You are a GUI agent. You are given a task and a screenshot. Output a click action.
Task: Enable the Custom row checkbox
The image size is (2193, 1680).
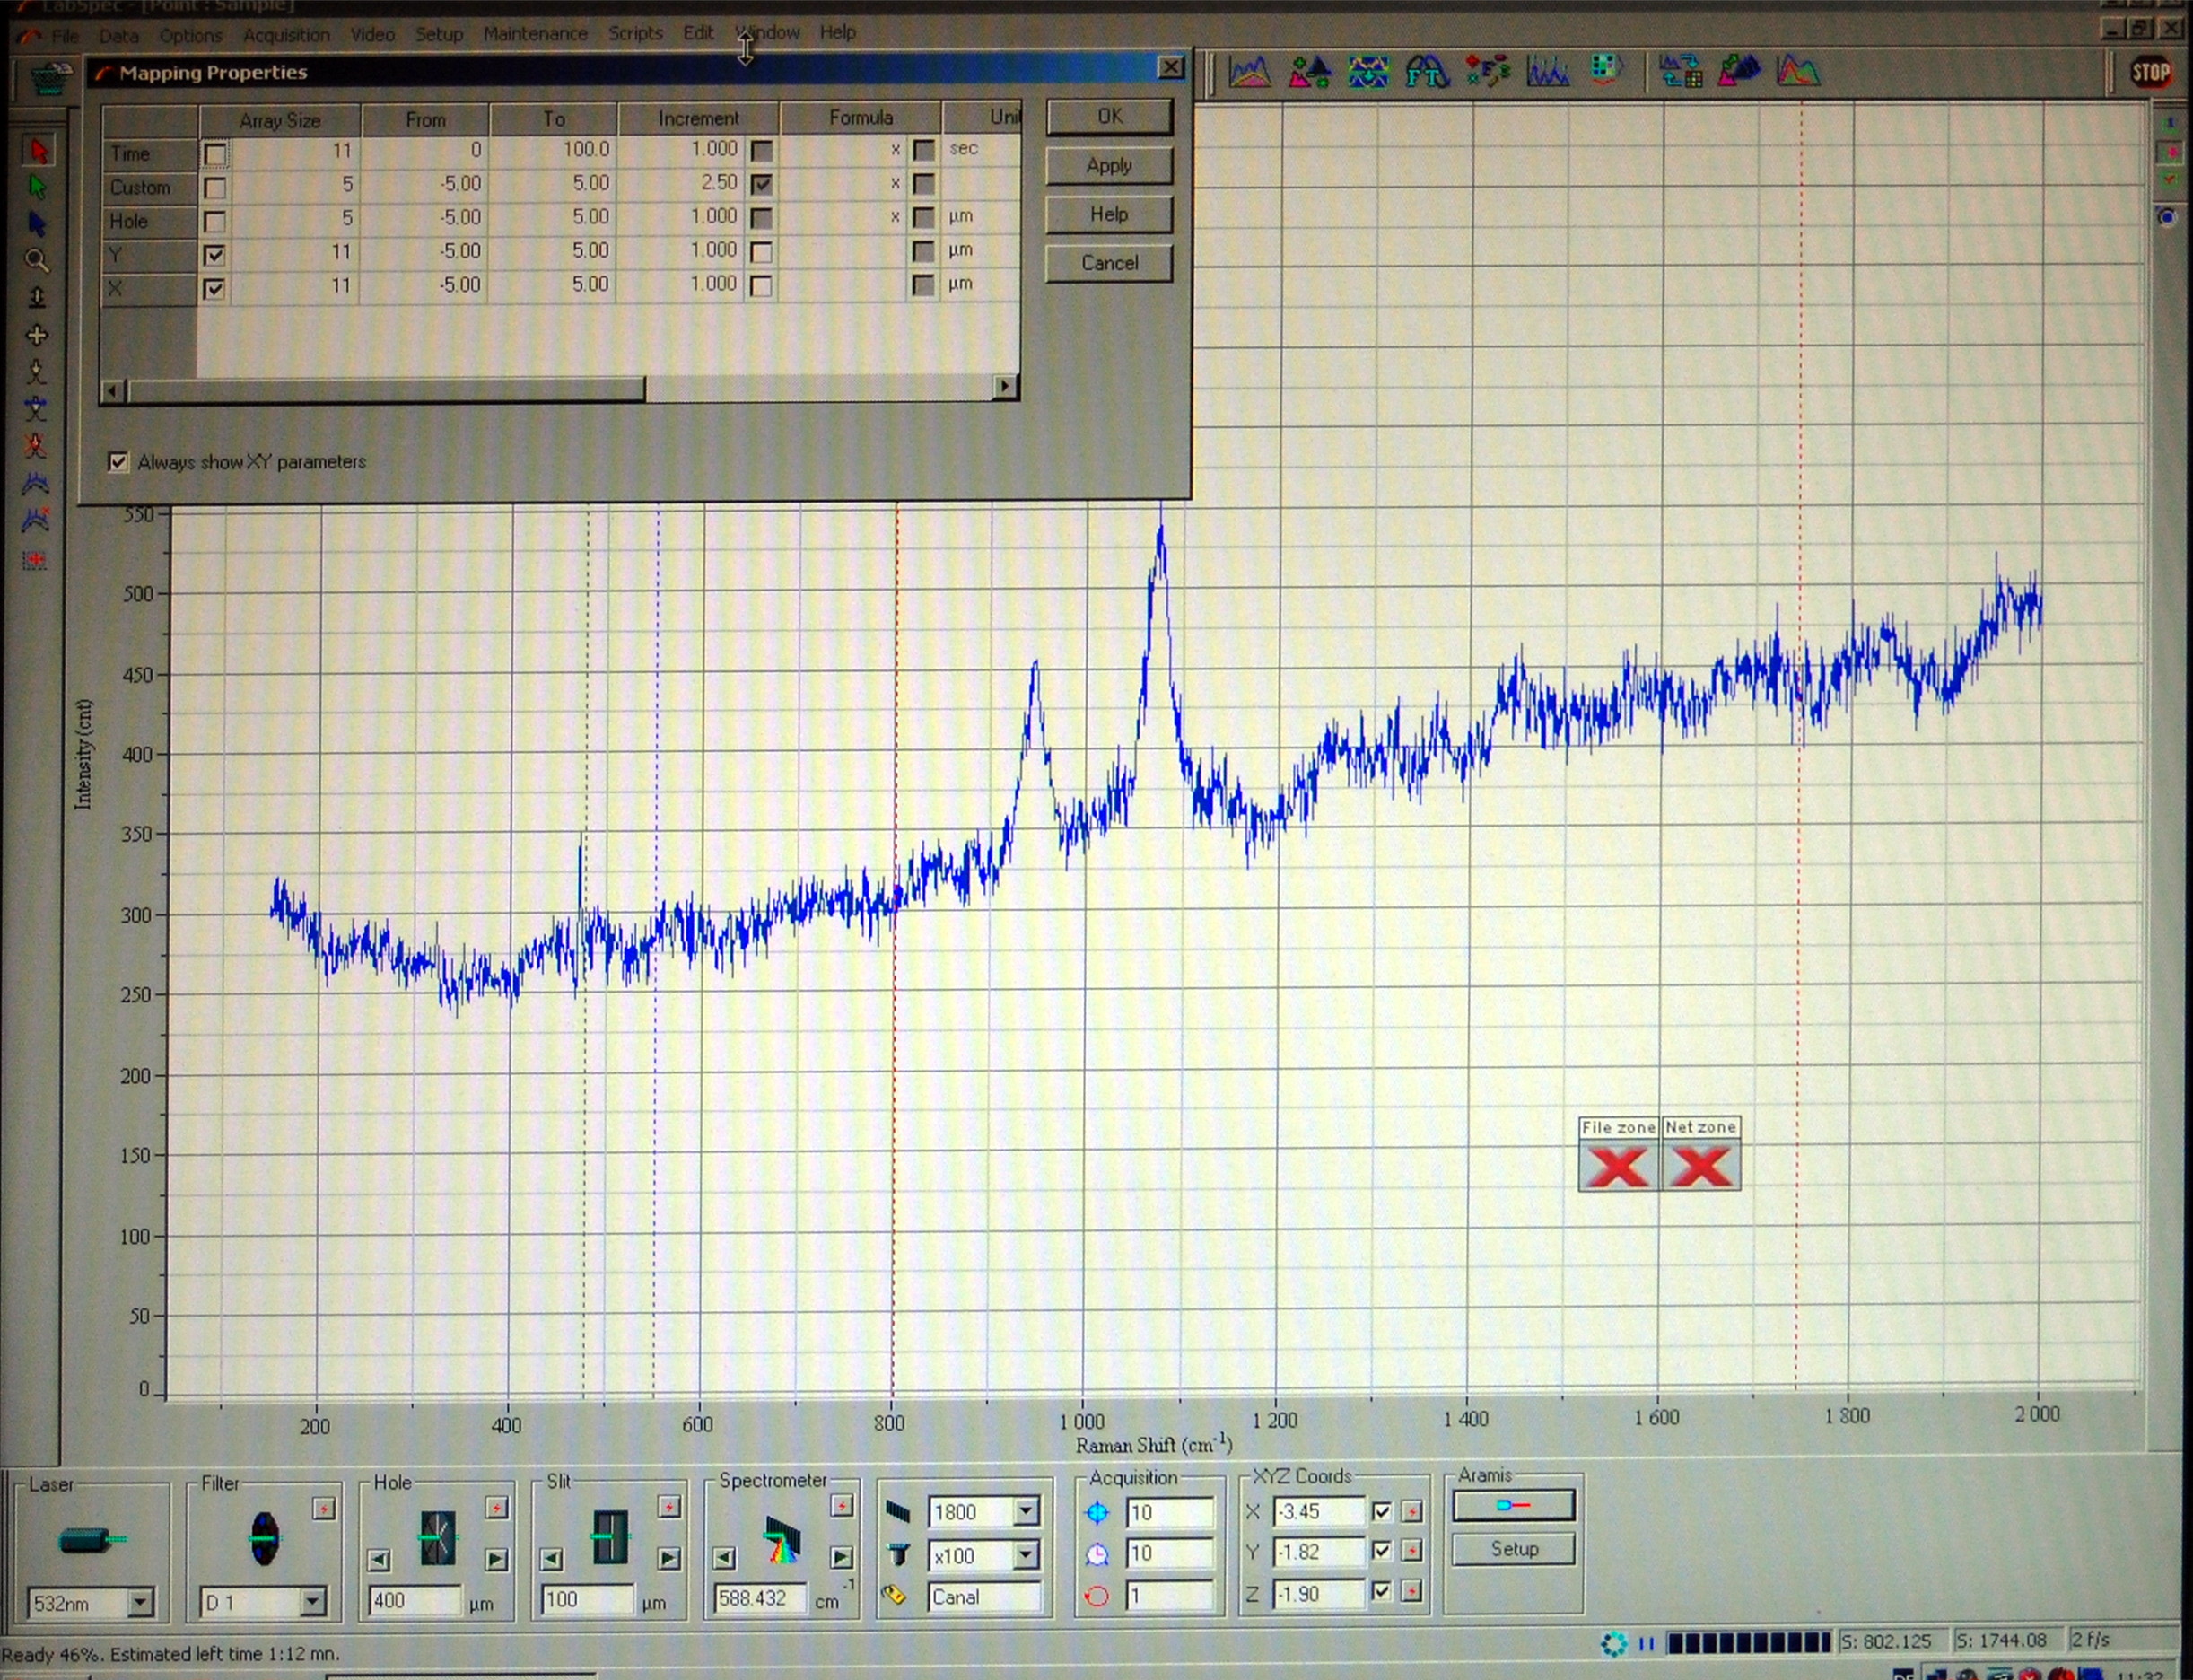215,188
